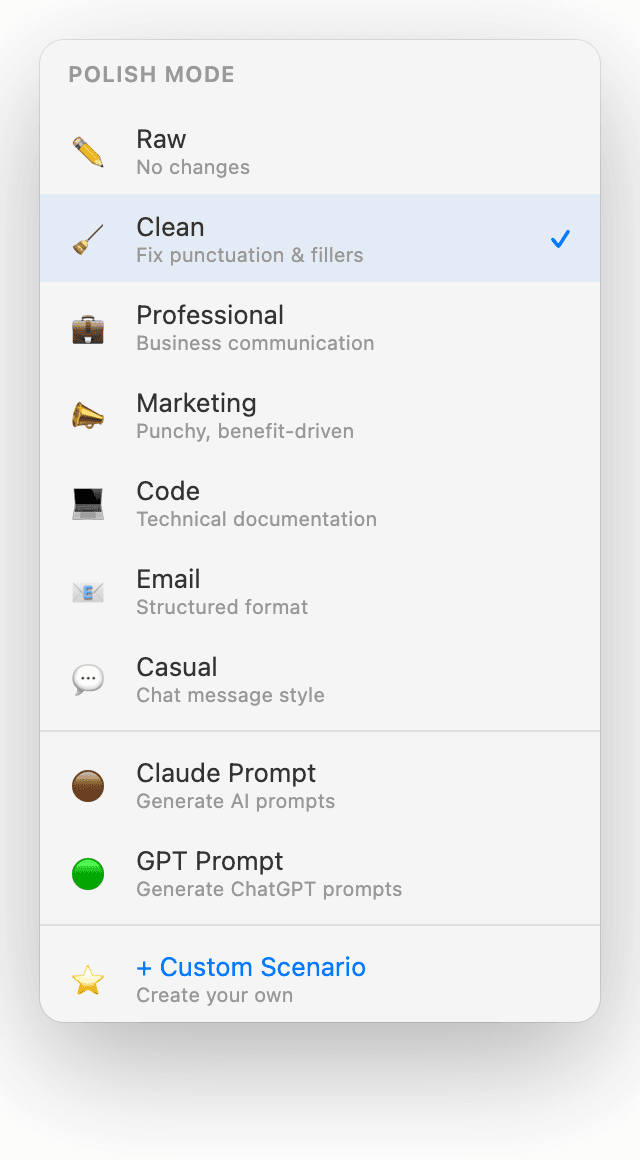
Task: Select the green circle icon for GPT Prompt
Action: 88,873
